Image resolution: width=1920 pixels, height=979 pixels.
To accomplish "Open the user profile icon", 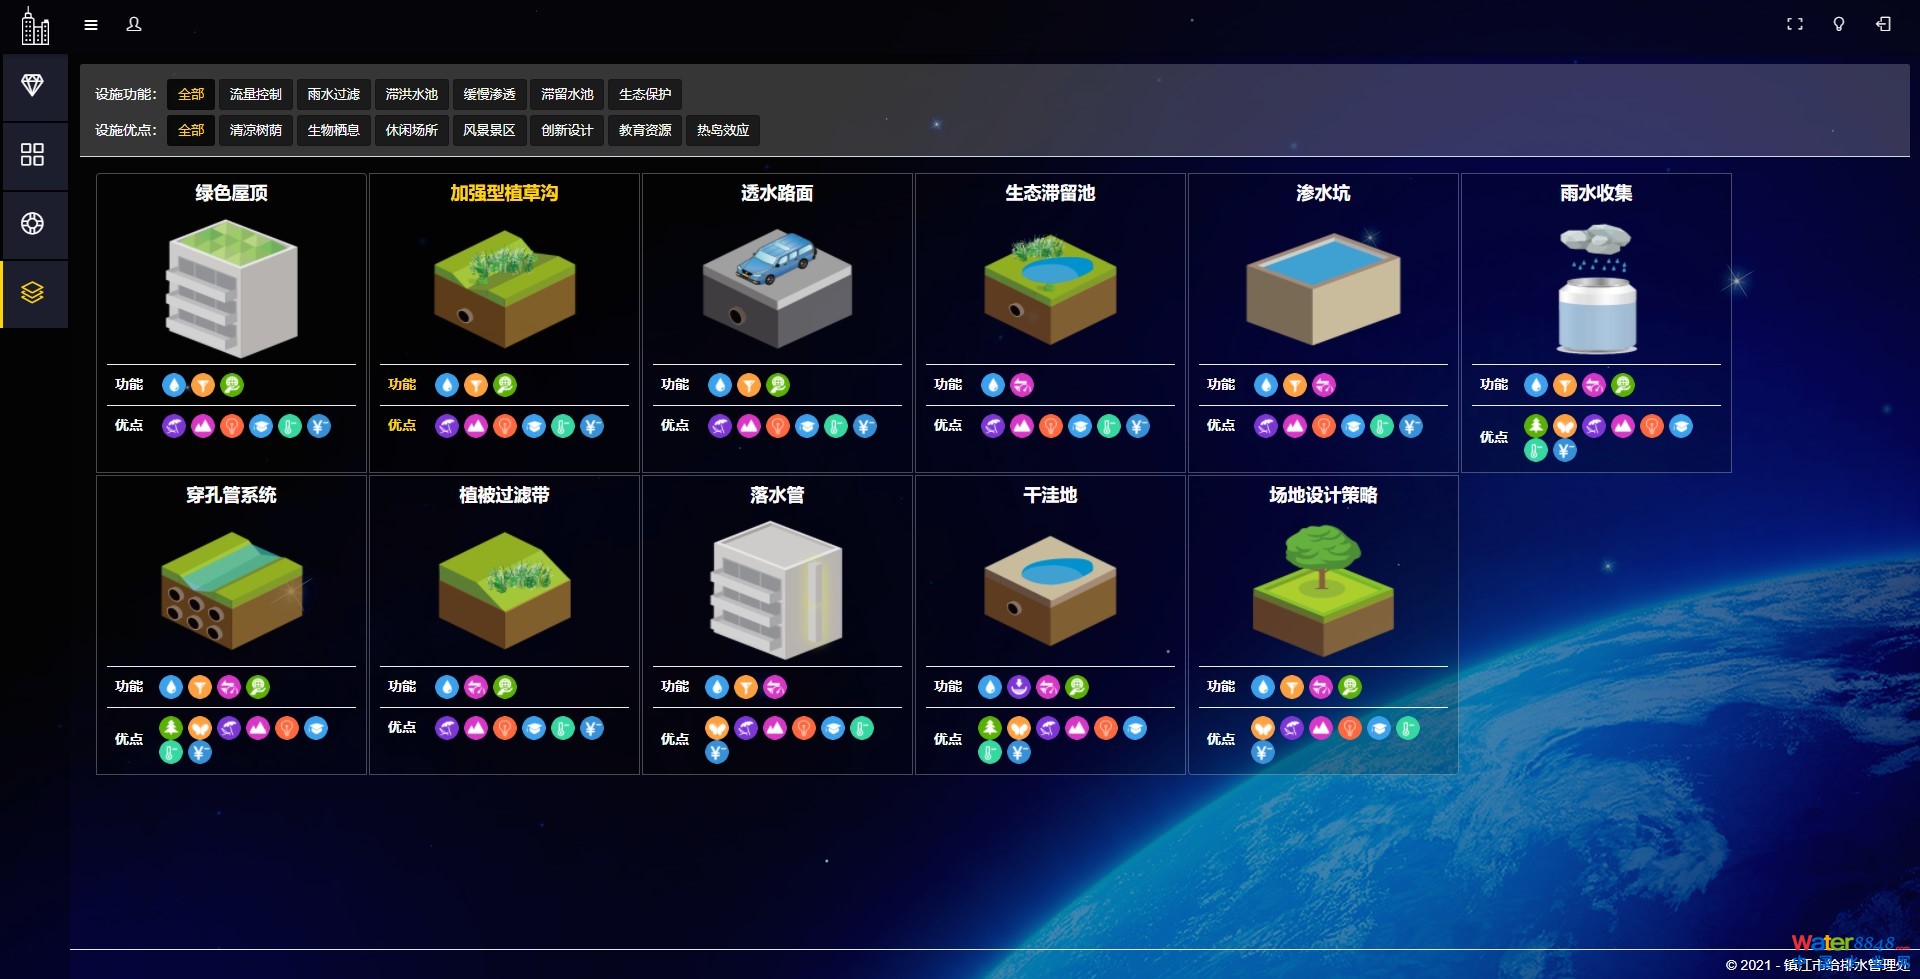I will tap(134, 25).
